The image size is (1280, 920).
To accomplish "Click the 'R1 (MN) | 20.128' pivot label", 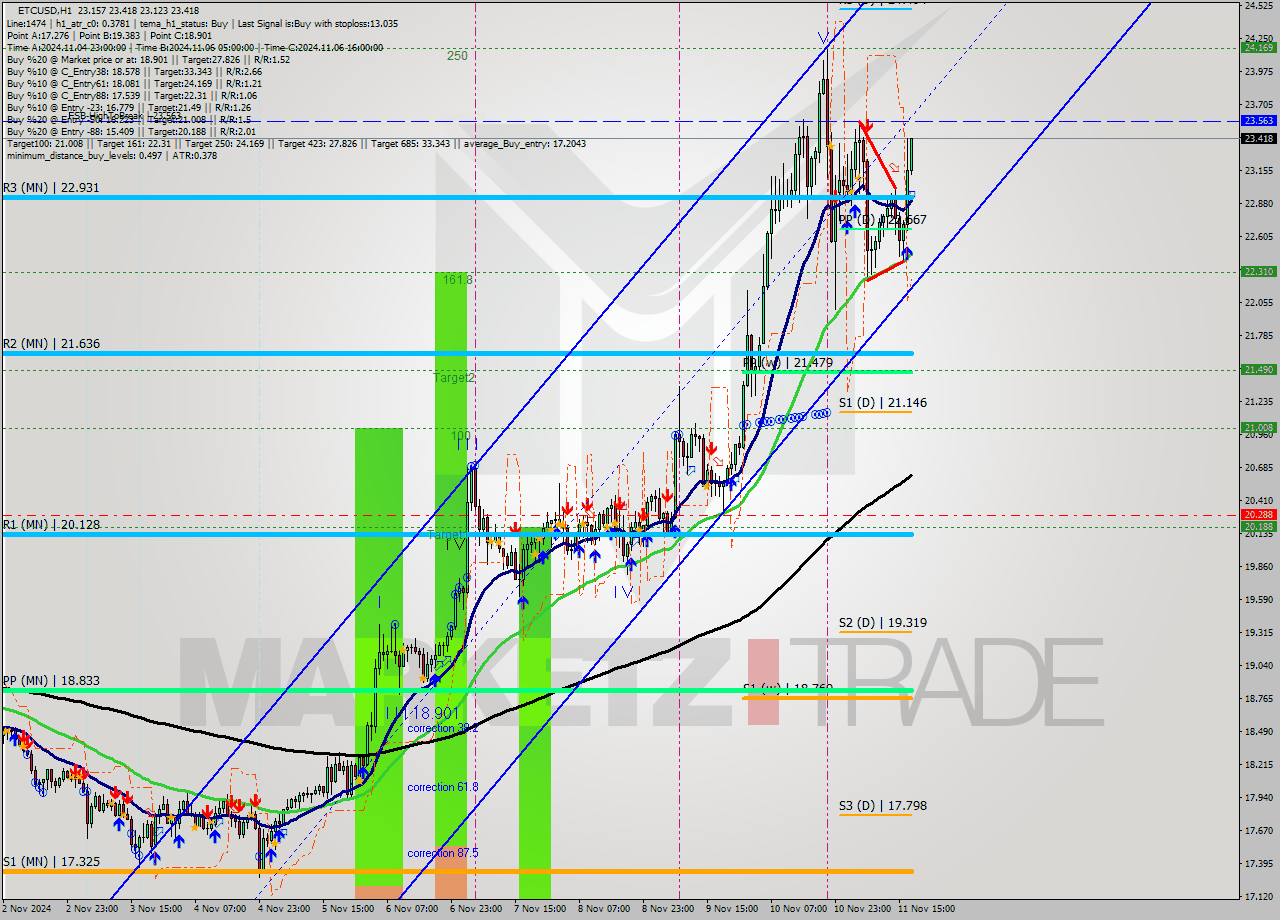I will (x=50, y=524).
